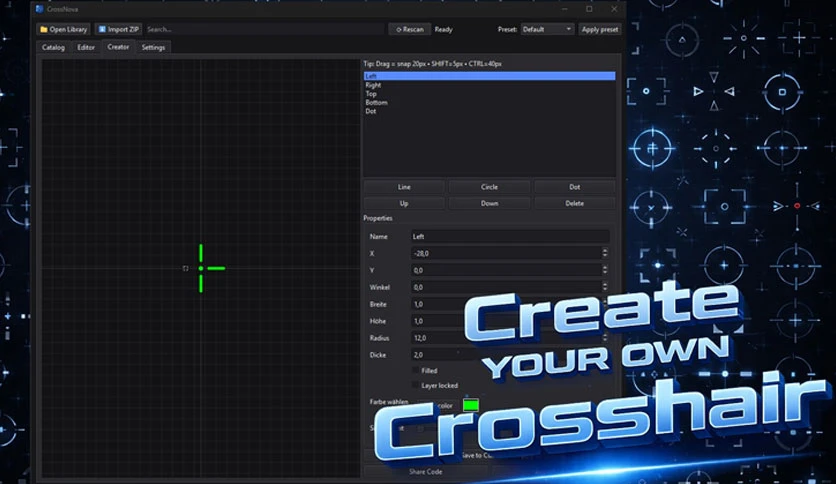Select the Right layer in the list
Screen dimensions: 836x484
[x=489, y=85]
